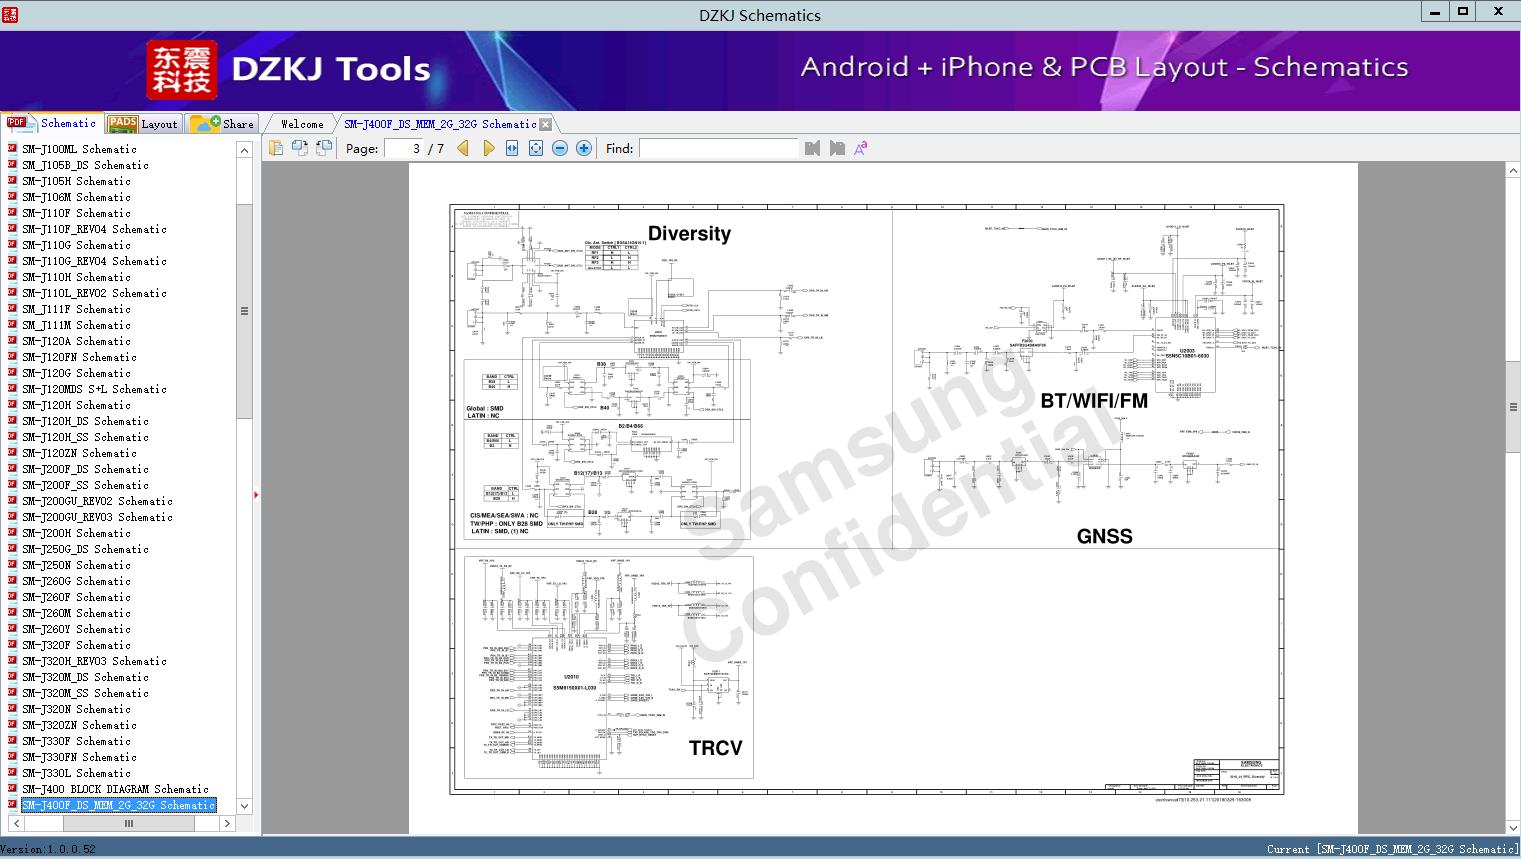1521x859 pixels.
Task: Select SM-J330FN Schematic
Action: pos(79,757)
